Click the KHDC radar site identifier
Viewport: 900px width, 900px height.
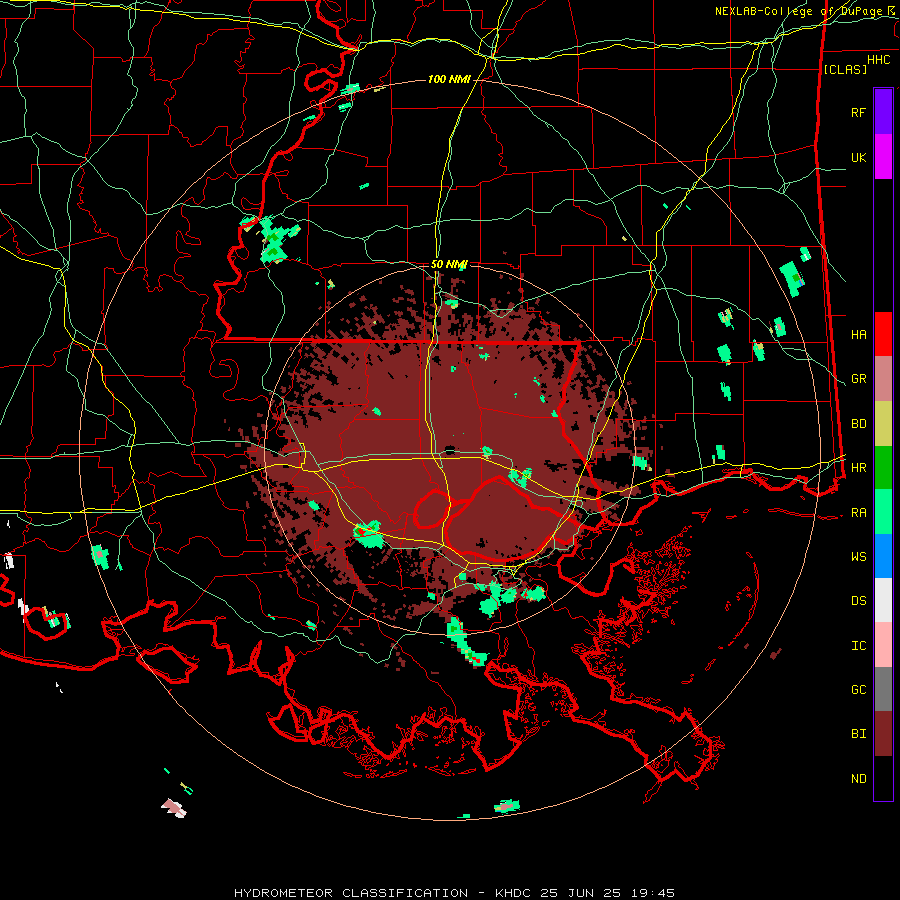pyautogui.click(x=514, y=893)
